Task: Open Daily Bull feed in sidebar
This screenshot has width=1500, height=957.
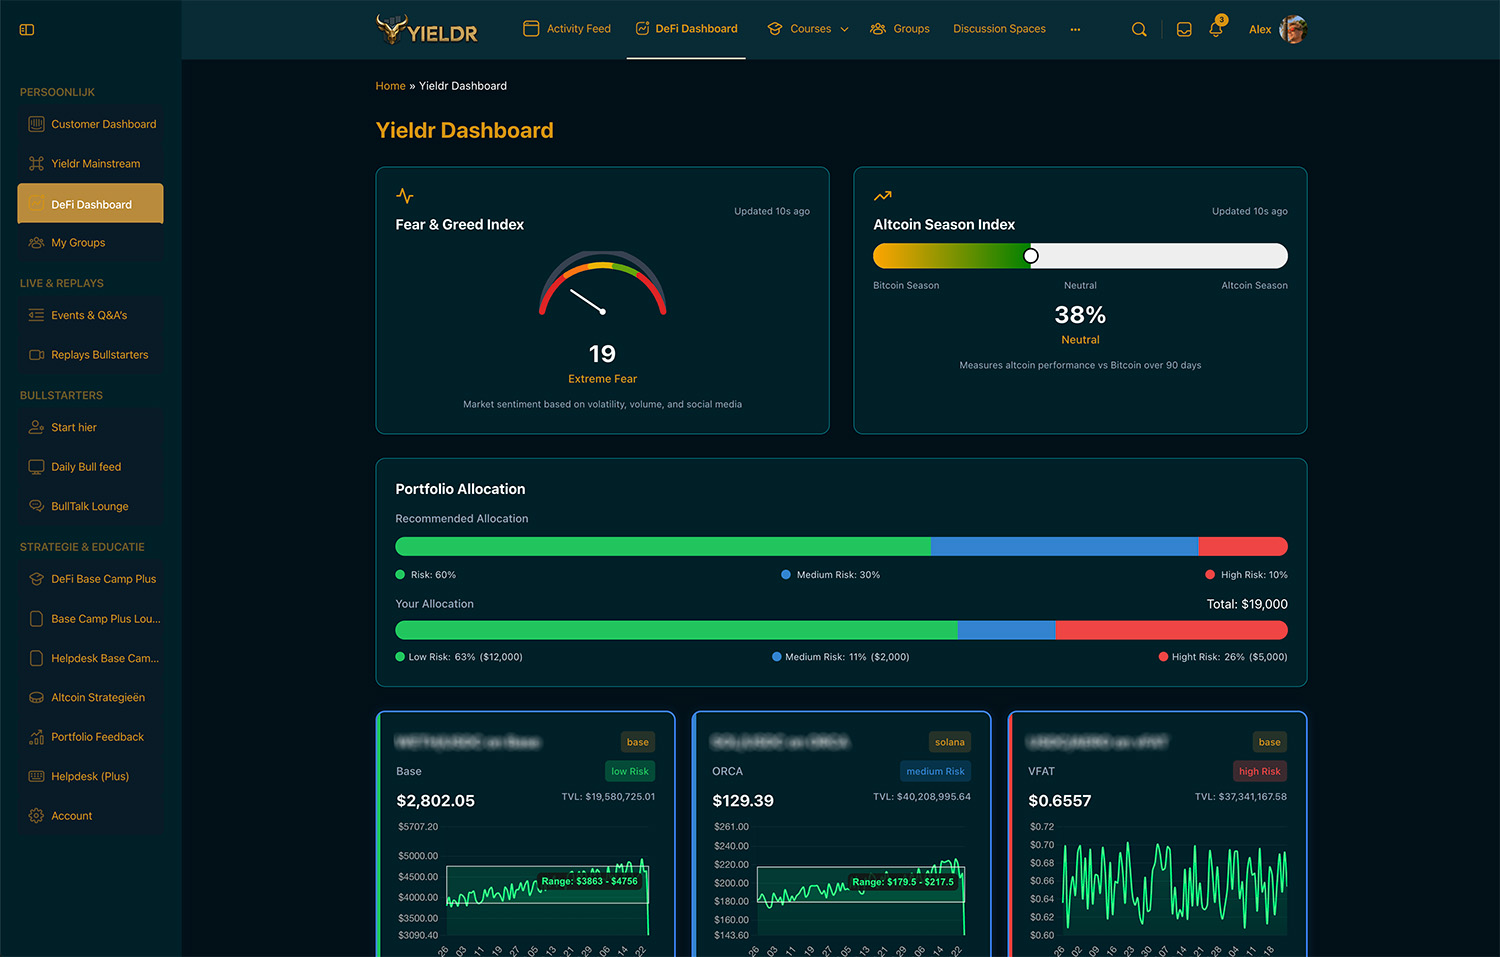Action: point(86,467)
